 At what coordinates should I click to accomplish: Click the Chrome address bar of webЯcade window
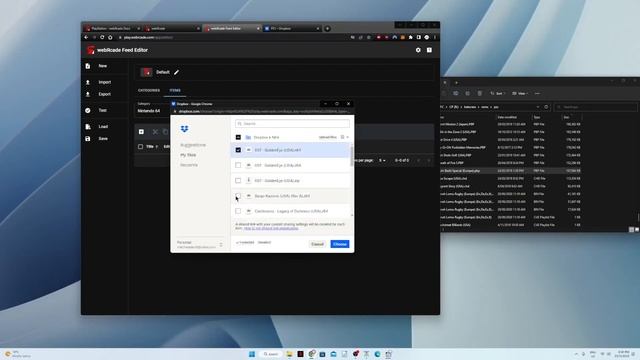click(233, 37)
